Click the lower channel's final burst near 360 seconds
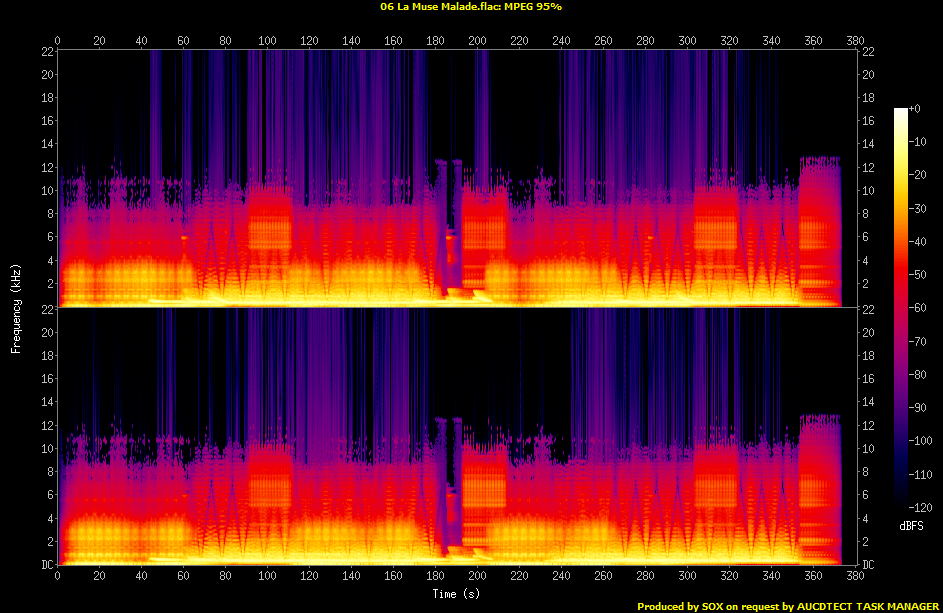The height and width of the screenshot is (613, 943). pos(818,490)
